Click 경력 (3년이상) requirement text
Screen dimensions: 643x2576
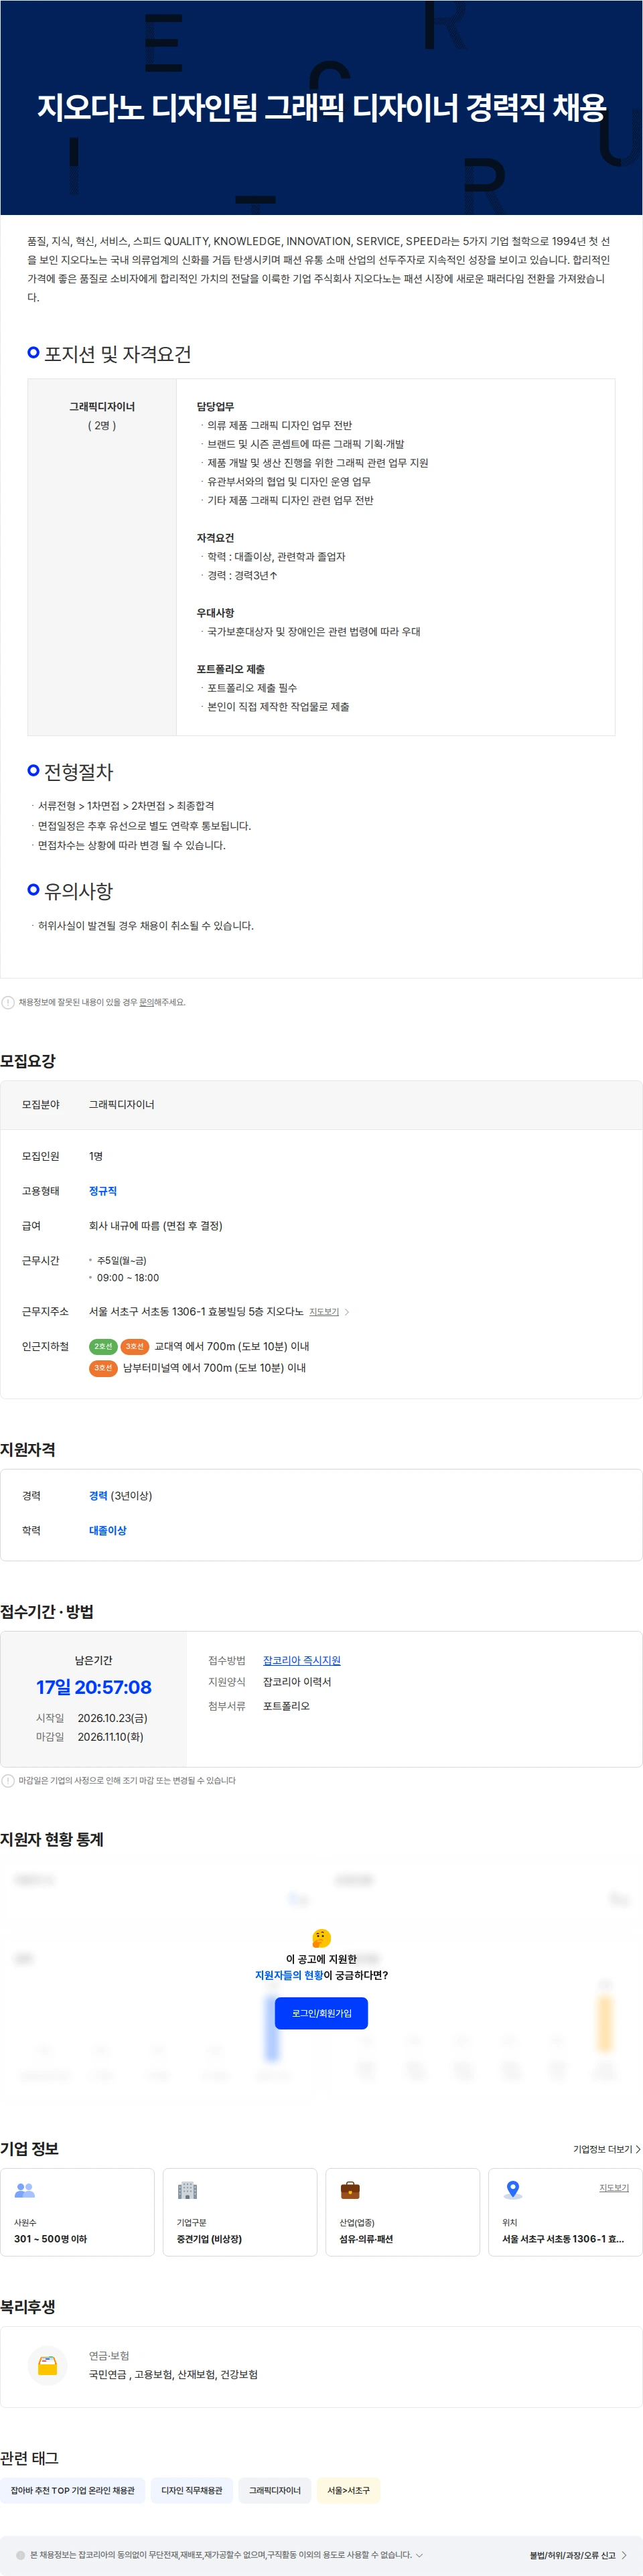pyautogui.click(x=121, y=1495)
